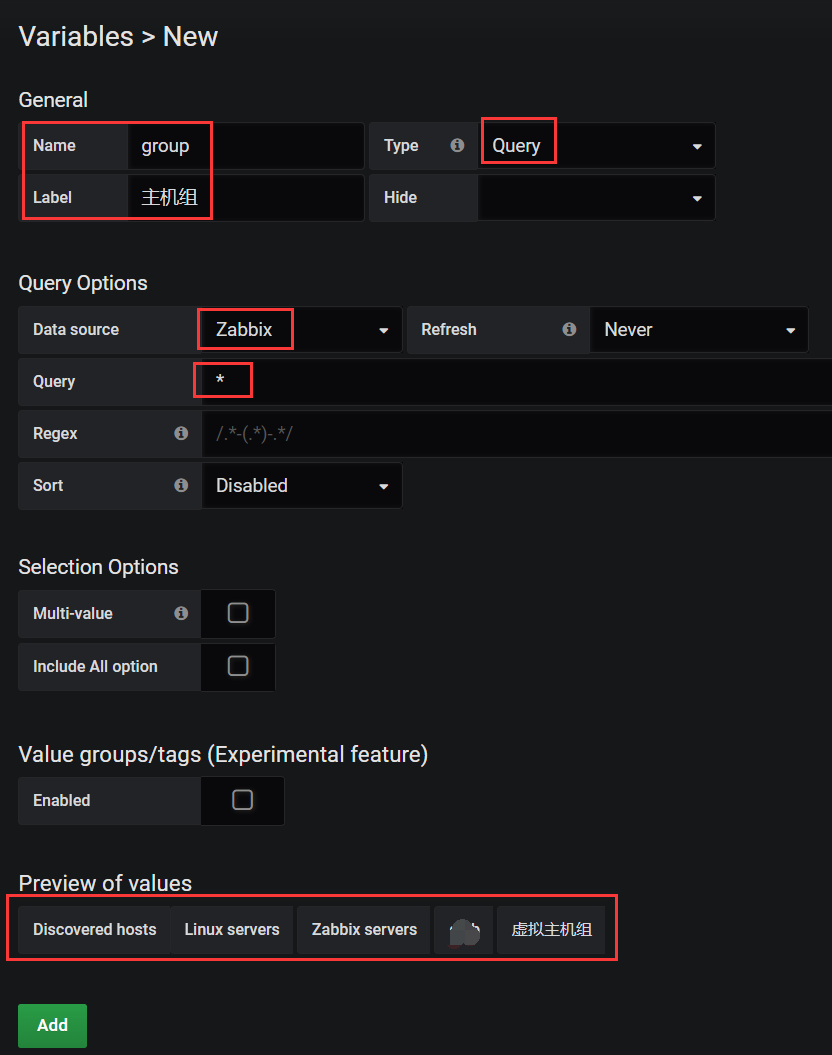Image resolution: width=832 pixels, height=1055 pixels.
Task: Click the Refresh info icon
Action: pyautogui.click(x=569, y=329)
